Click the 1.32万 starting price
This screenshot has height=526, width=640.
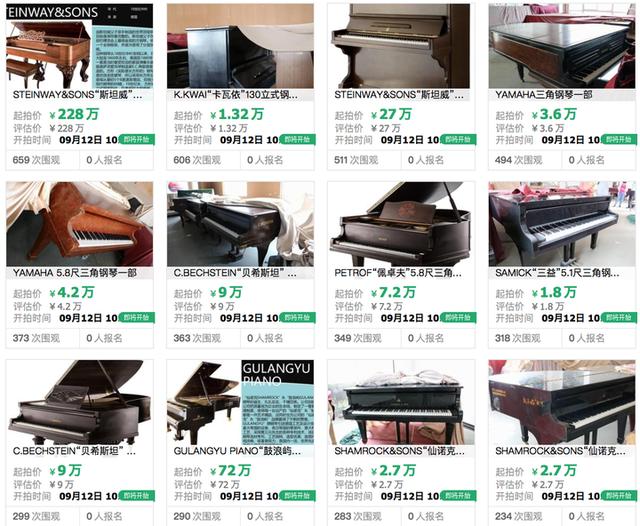(x=237, y=114)
